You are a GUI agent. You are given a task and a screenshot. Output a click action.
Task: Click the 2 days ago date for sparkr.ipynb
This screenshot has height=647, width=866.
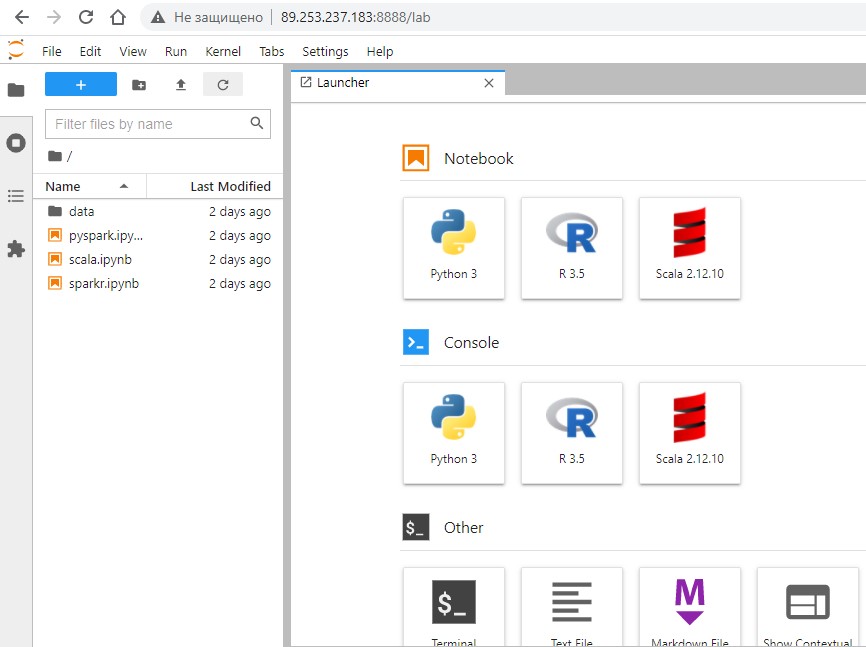pyautogui.click(x=240, y=283)
